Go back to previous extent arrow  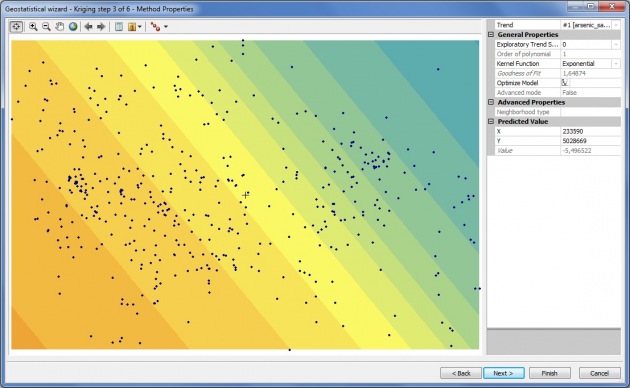pos(88,27)
